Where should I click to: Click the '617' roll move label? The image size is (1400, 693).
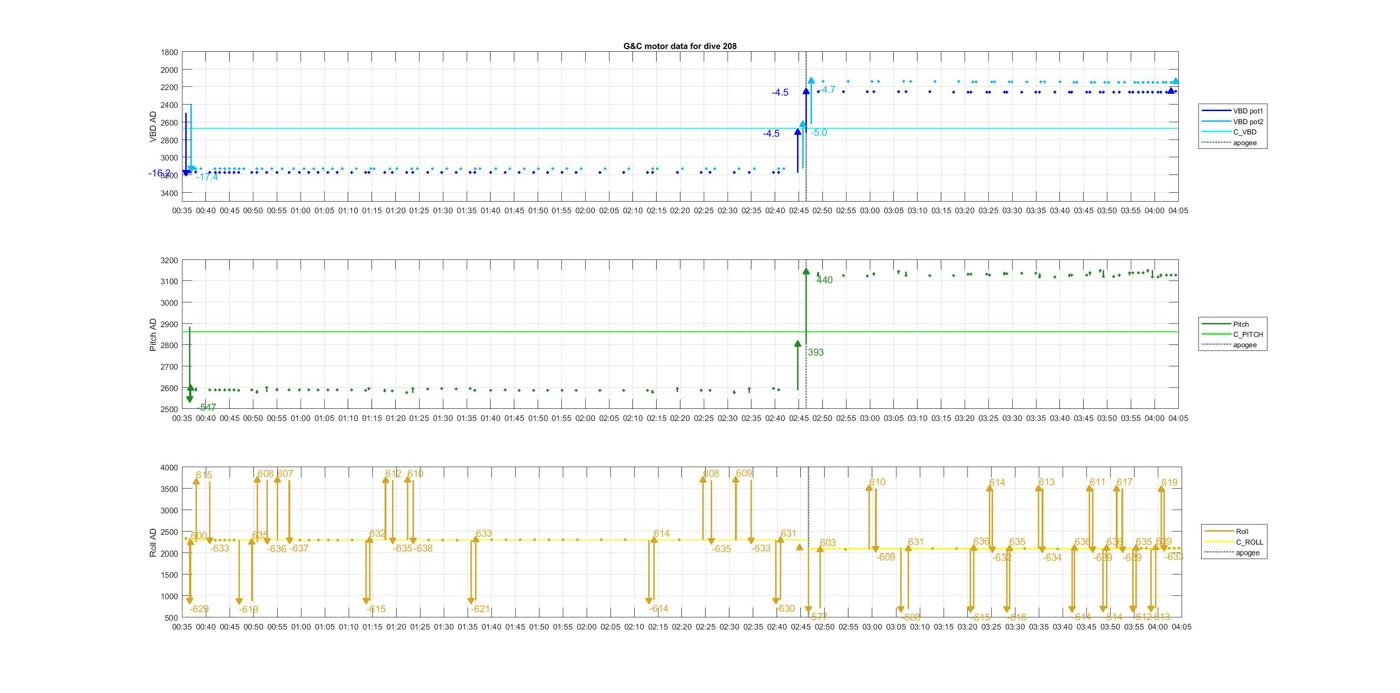pyautogui.click(x=1124, y=482)
